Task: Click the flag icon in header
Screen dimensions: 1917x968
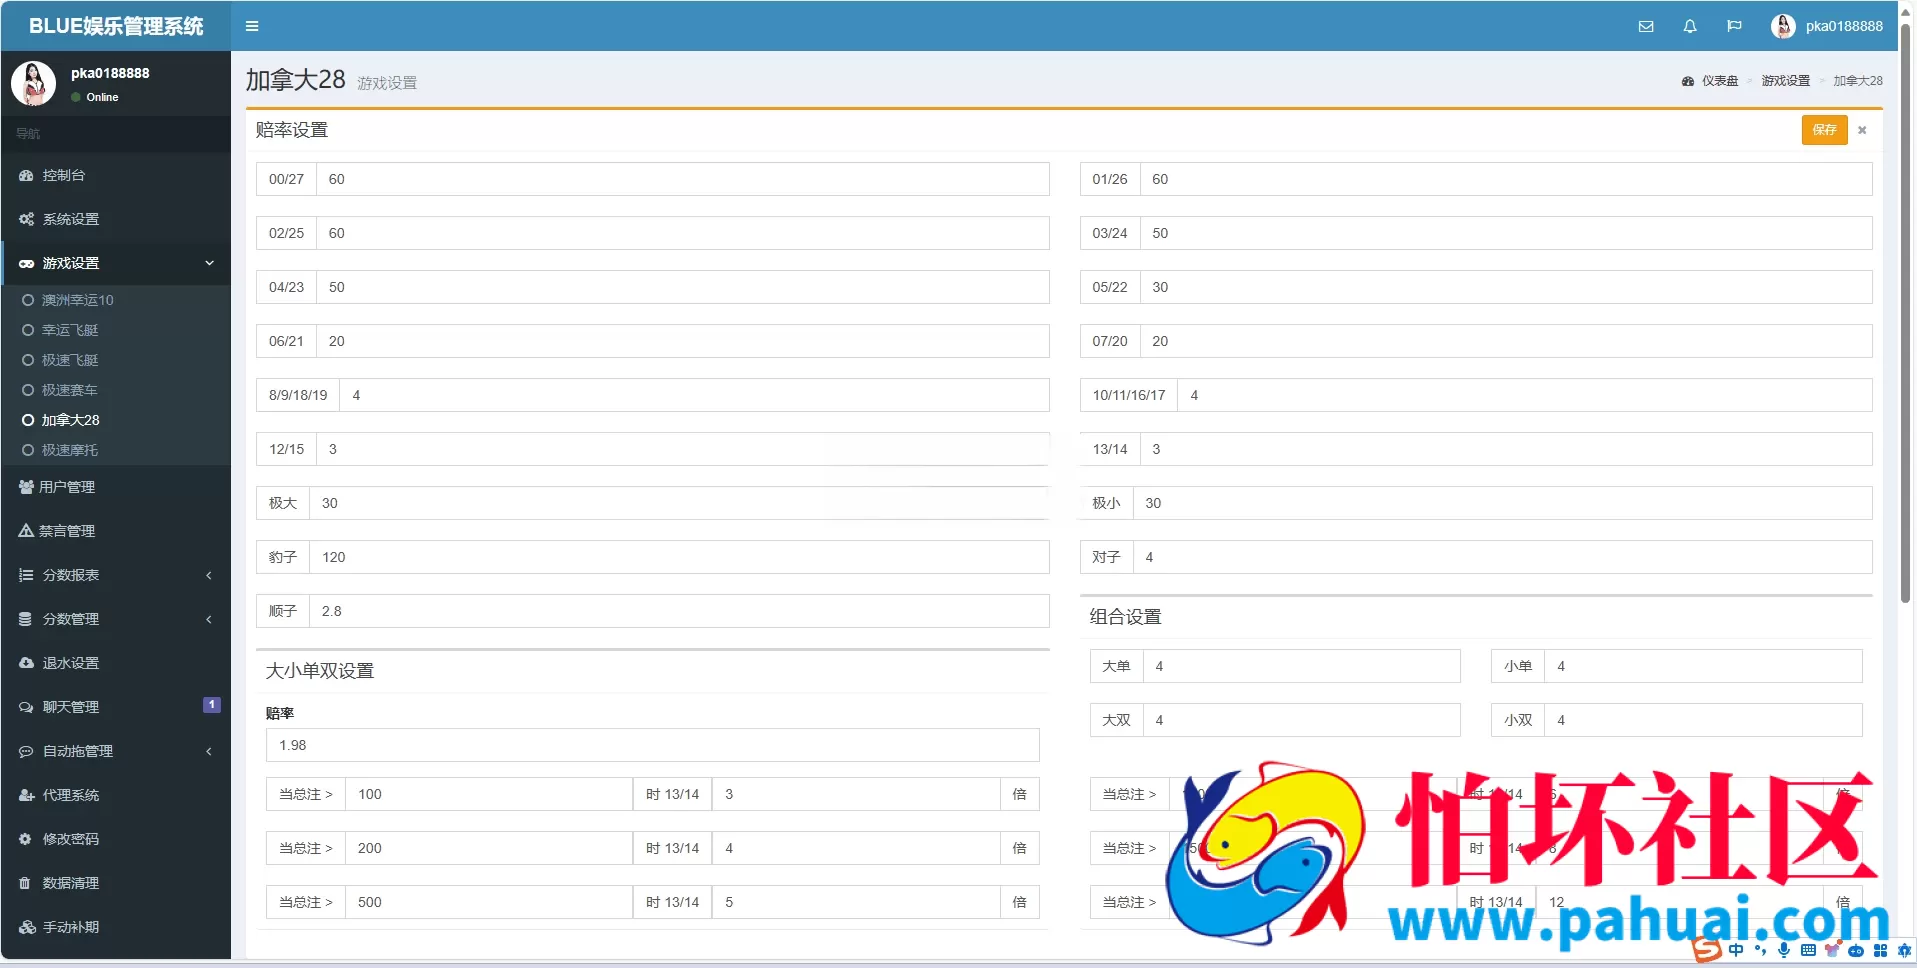Action: 1734,26
